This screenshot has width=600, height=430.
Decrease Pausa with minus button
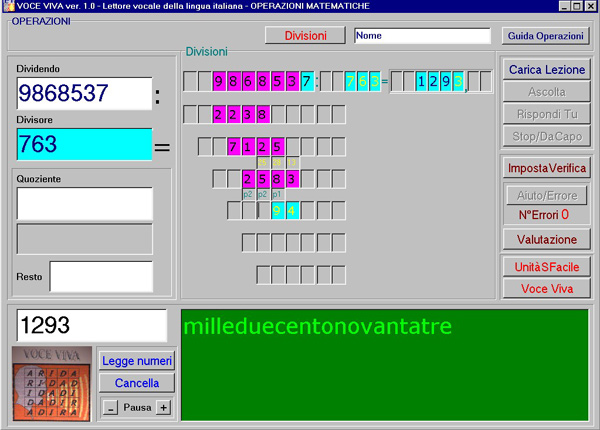[x=110, y=408]
